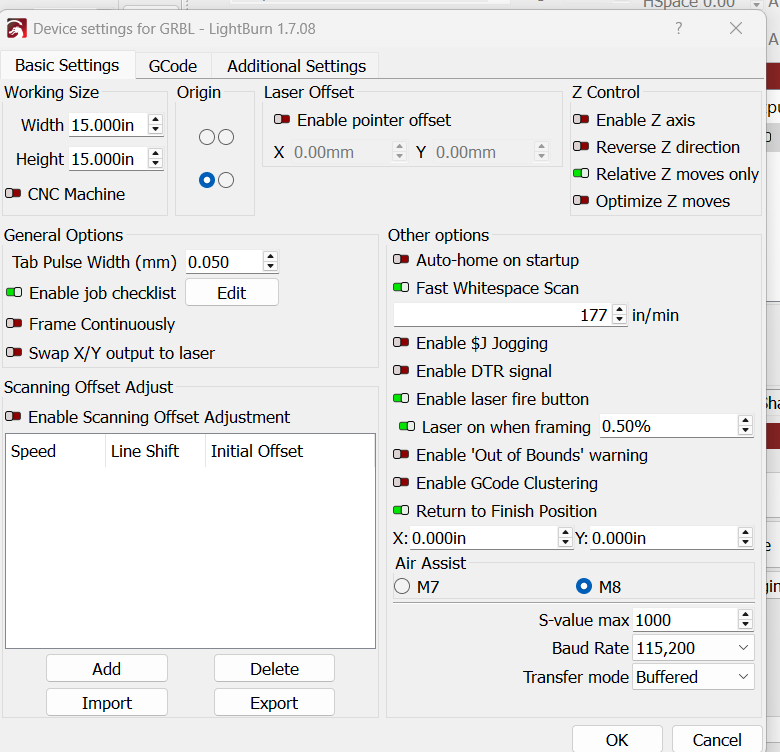780x752 pixels.
Task: Toggle Auto-home on startup
Action: click(401, 260)
